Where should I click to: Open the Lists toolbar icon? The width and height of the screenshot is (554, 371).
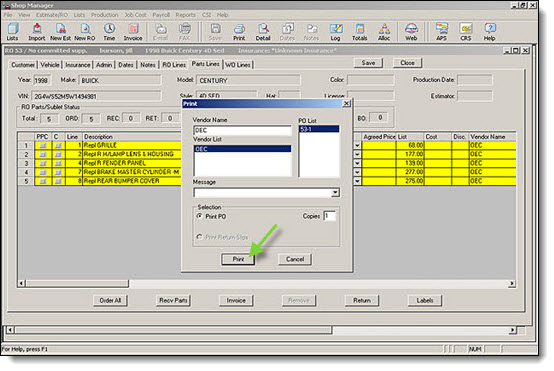tap(12, 32)
